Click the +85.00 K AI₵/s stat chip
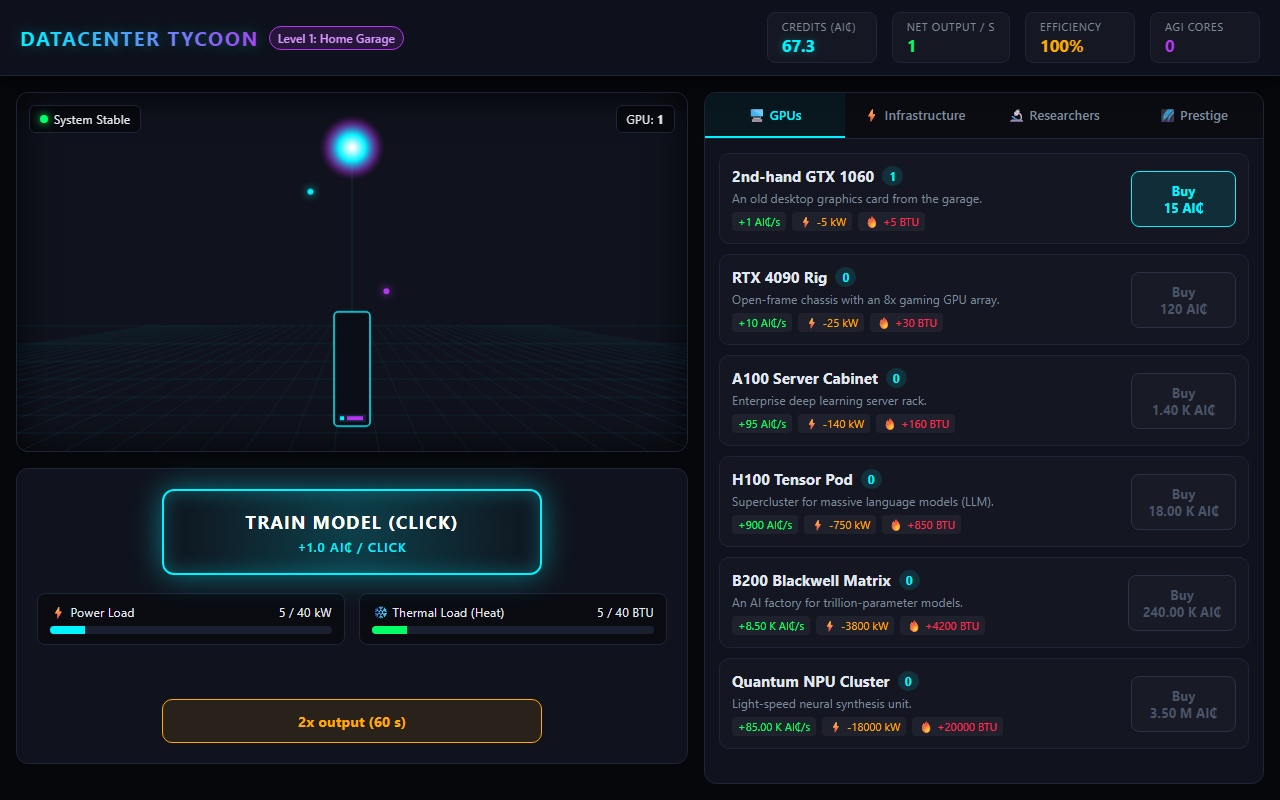The height and width of the screenshot is (800, 1280). point(774,727)
